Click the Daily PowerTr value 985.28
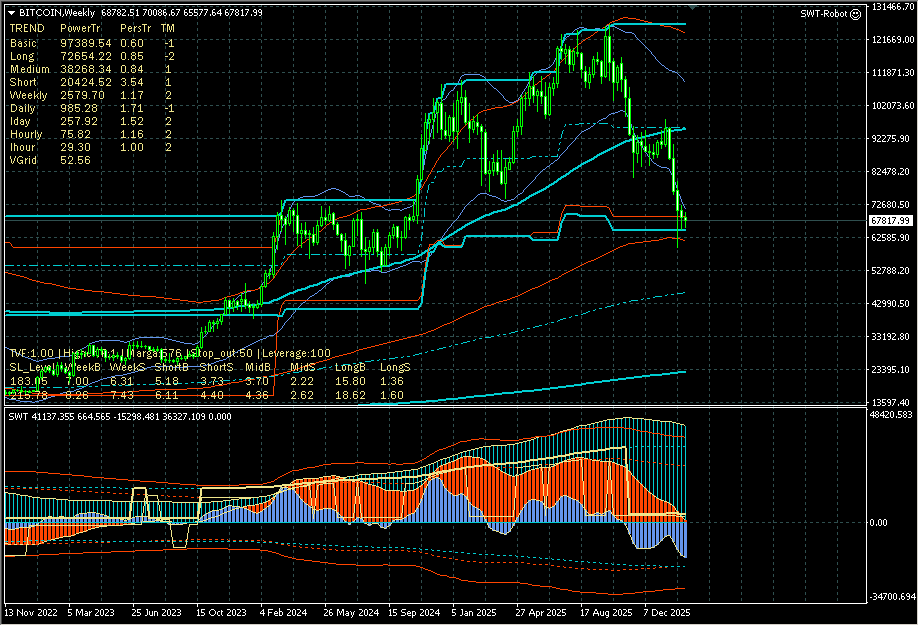 point(79,108)
